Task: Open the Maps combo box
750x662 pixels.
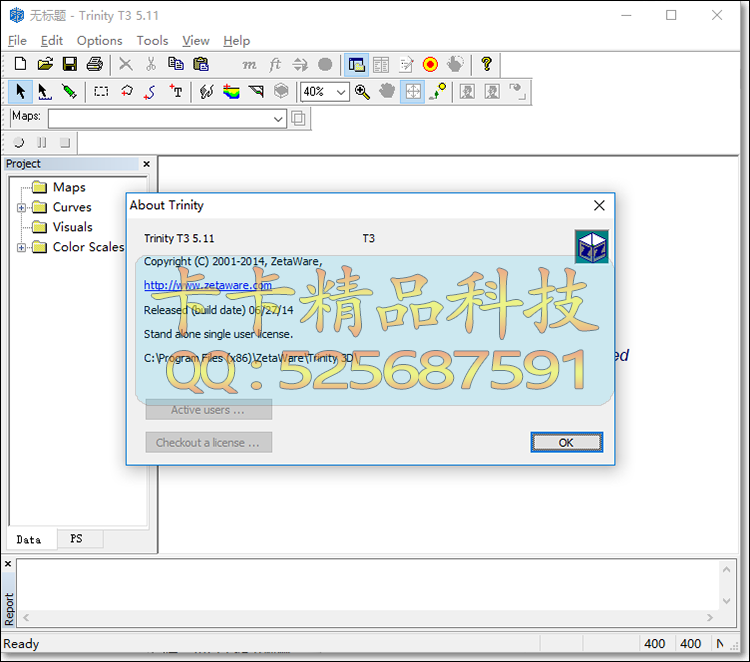Action: [x=167, y=119]
